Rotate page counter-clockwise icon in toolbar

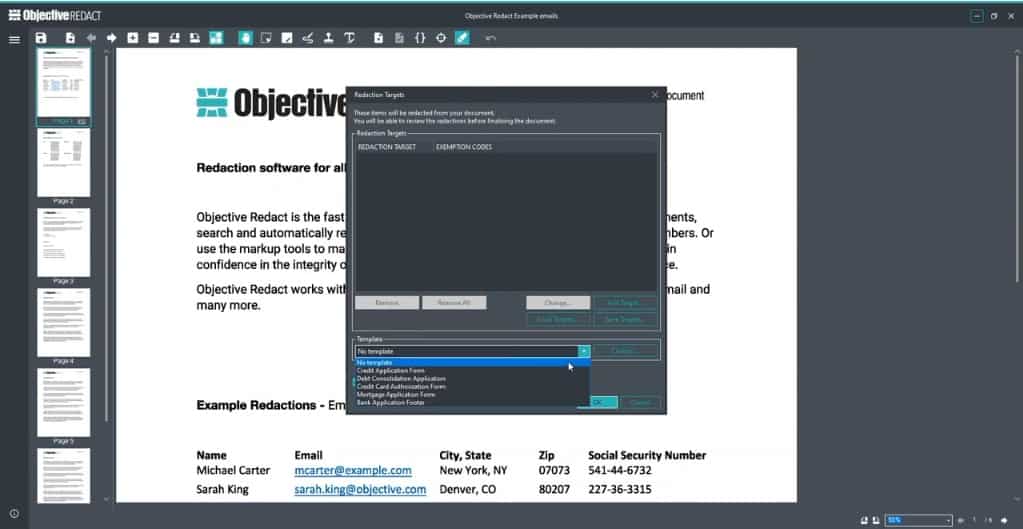pos(174,38)
